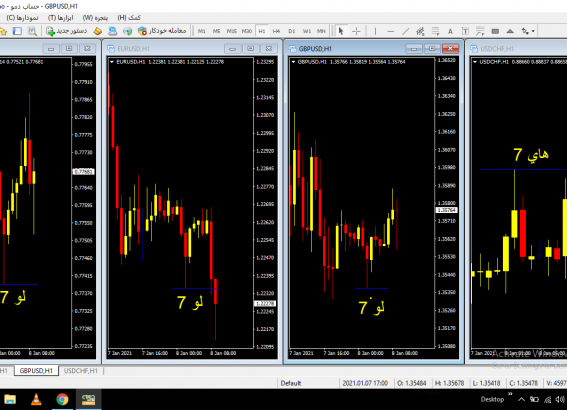Image resolution: width=567 pixels, height=410 pixels.
Task: Expand the triangle beside GBPUSD,H1 chart header
Action: point(294,62)
